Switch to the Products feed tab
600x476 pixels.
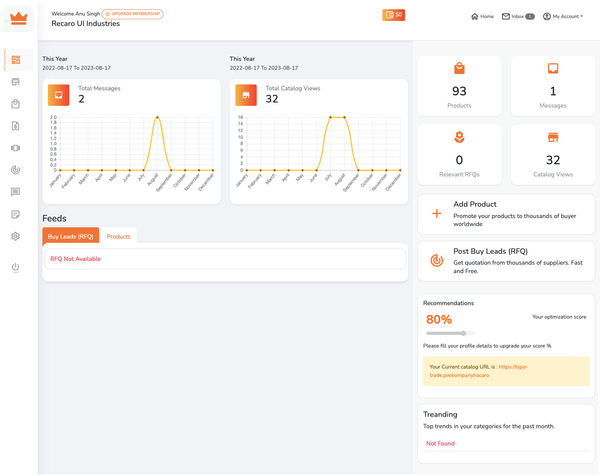click(118, 236)
